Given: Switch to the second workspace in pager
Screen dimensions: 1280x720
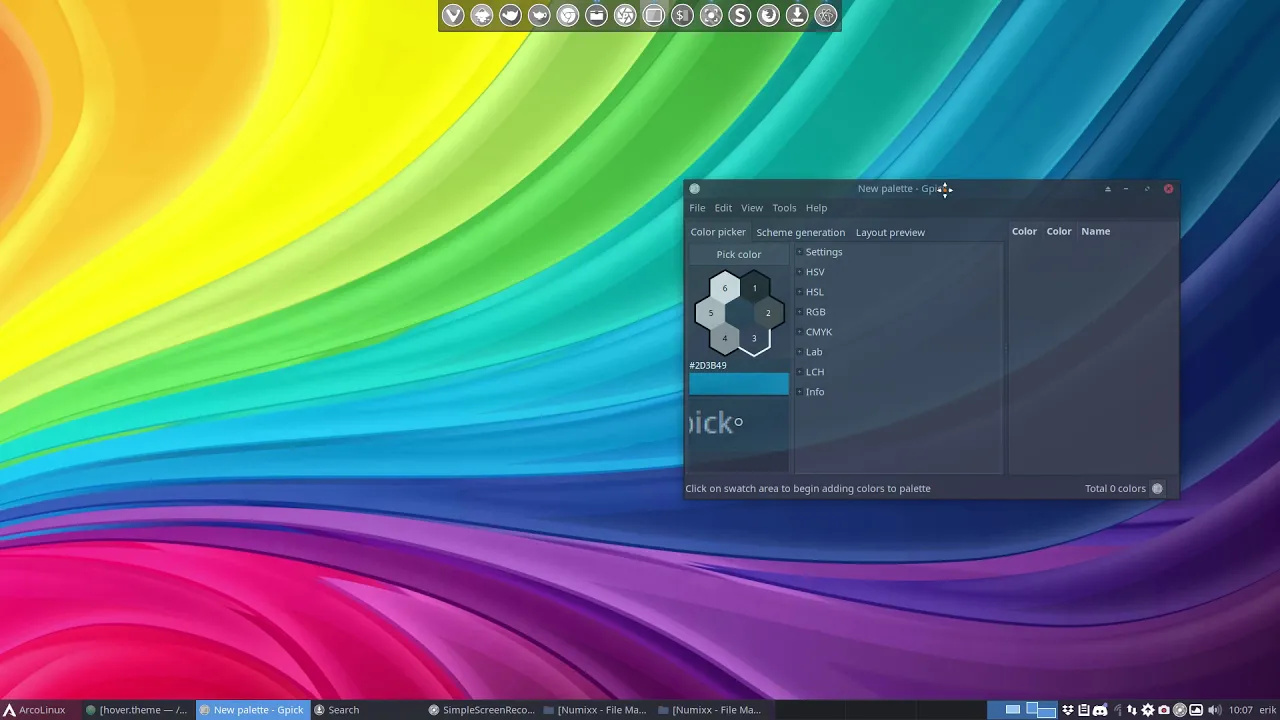Looking at the screenshot, I should pos(1041,710).
